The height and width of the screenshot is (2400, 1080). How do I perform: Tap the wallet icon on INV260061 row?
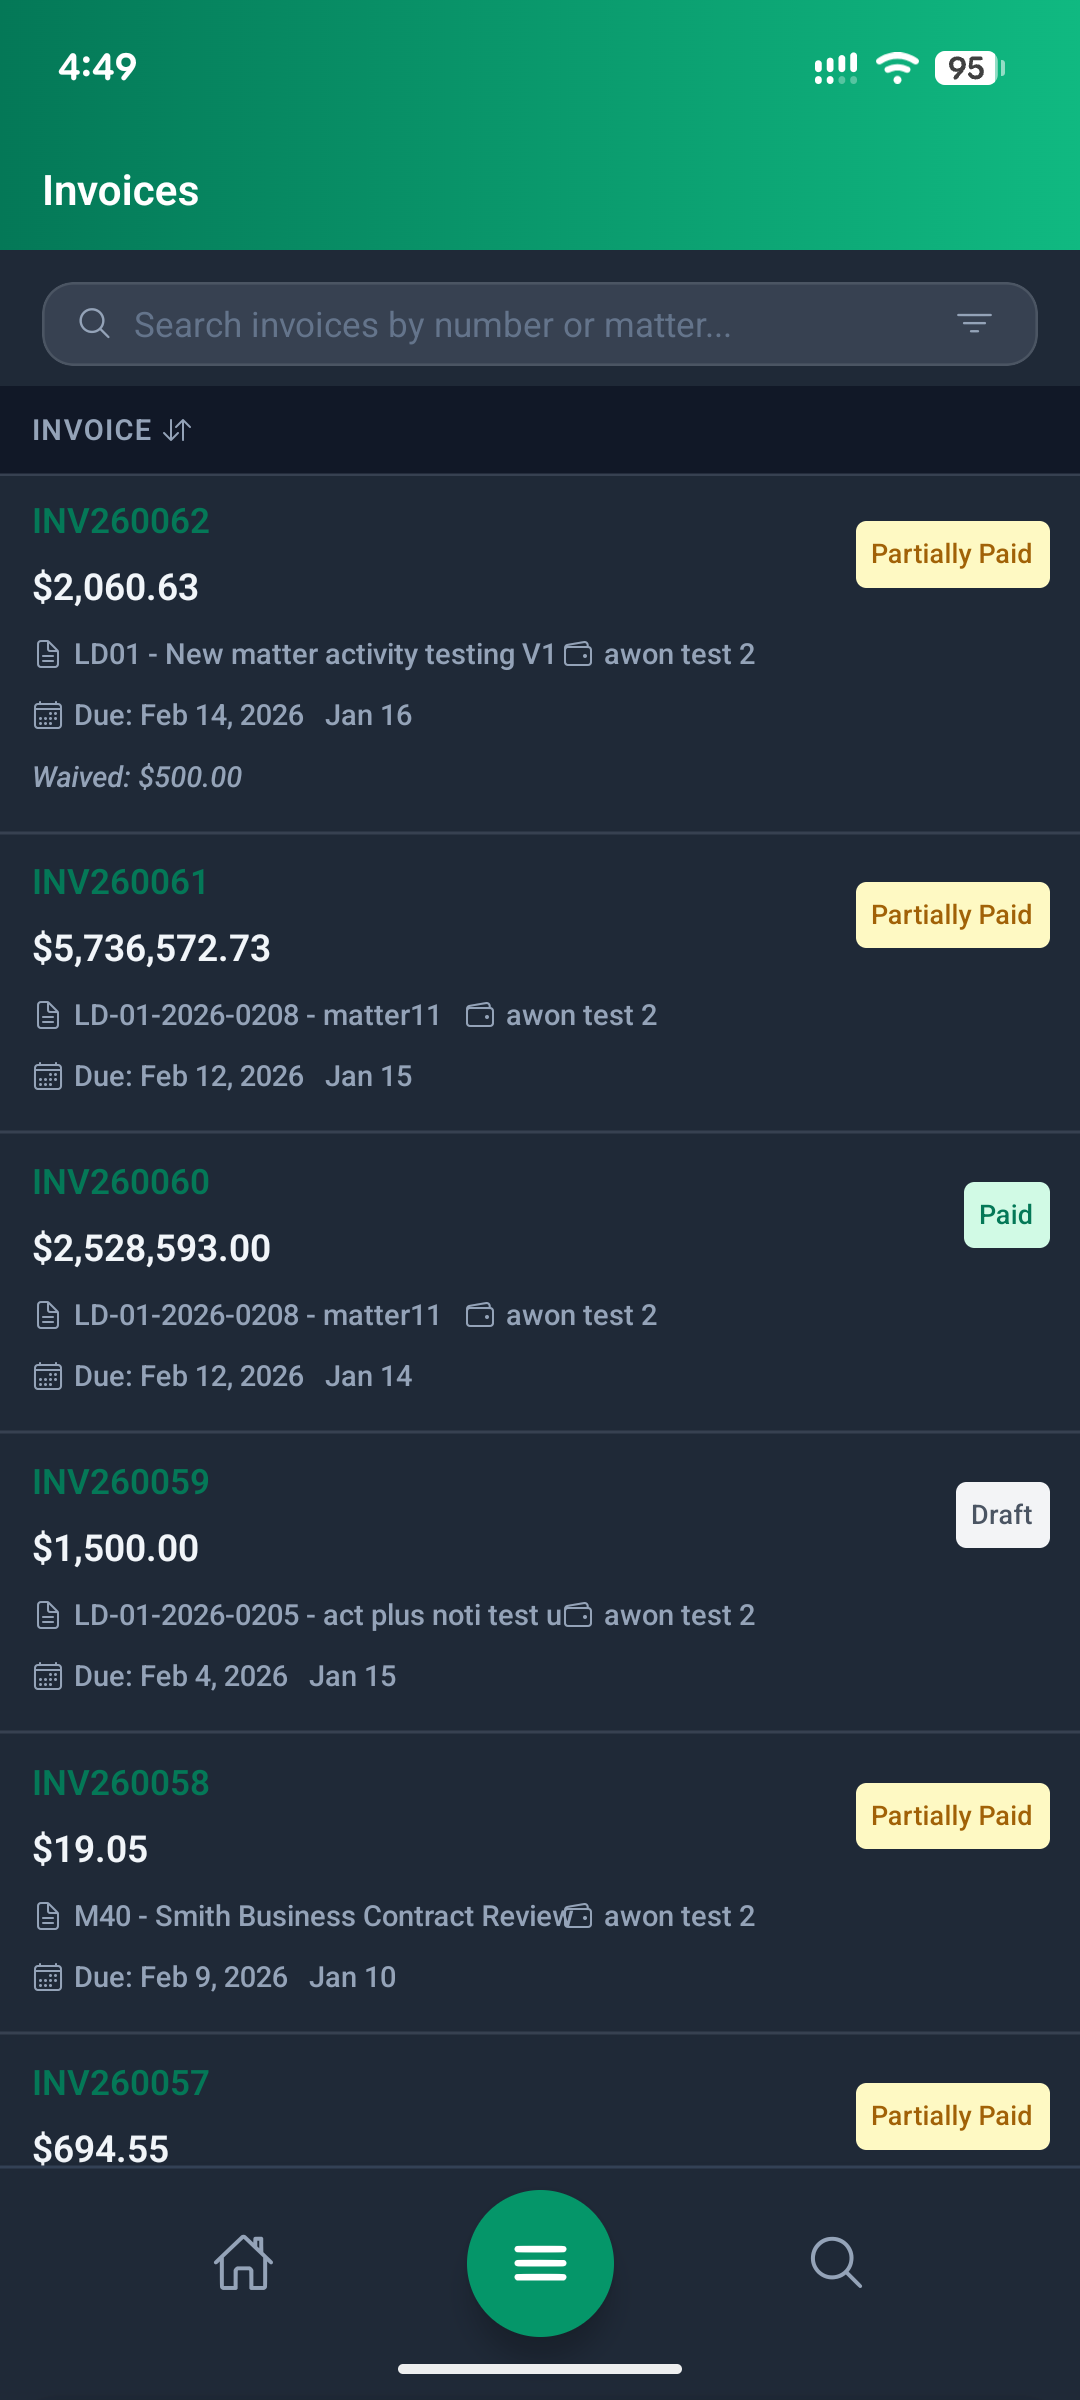480,1016
